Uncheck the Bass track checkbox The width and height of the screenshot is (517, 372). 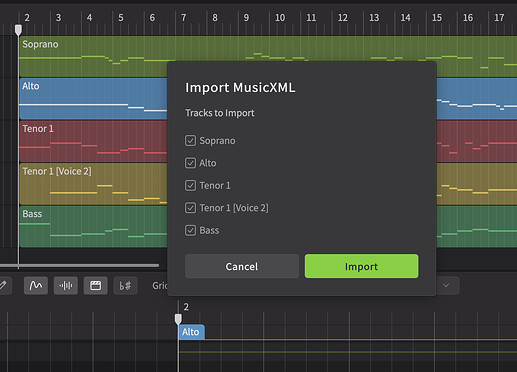coord(190,230)
